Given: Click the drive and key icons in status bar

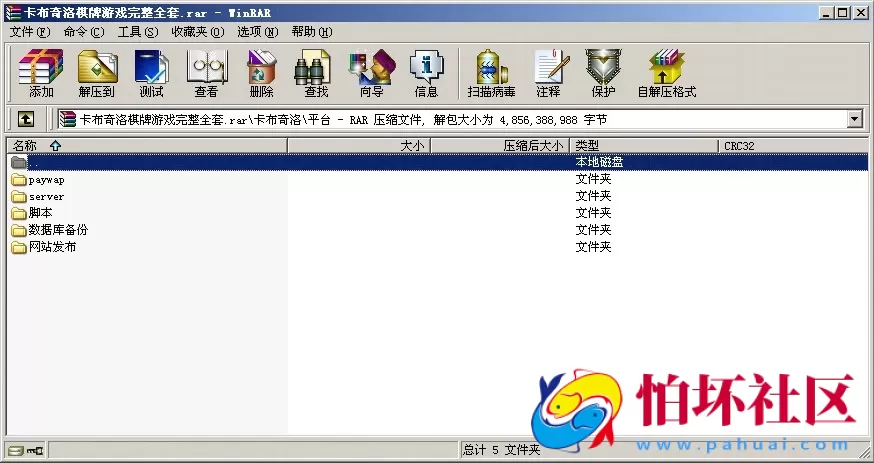Looking at the screenshot, I should point(26,450).
